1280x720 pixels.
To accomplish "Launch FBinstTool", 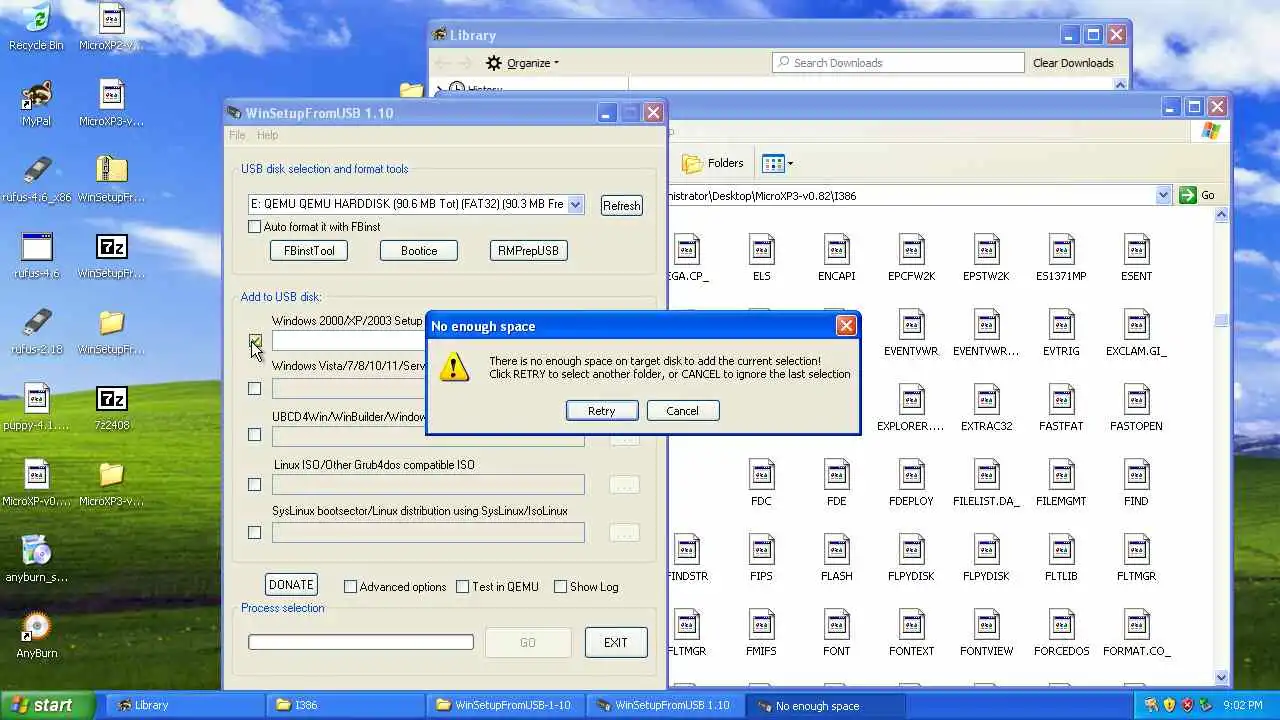I will [309, 251].
